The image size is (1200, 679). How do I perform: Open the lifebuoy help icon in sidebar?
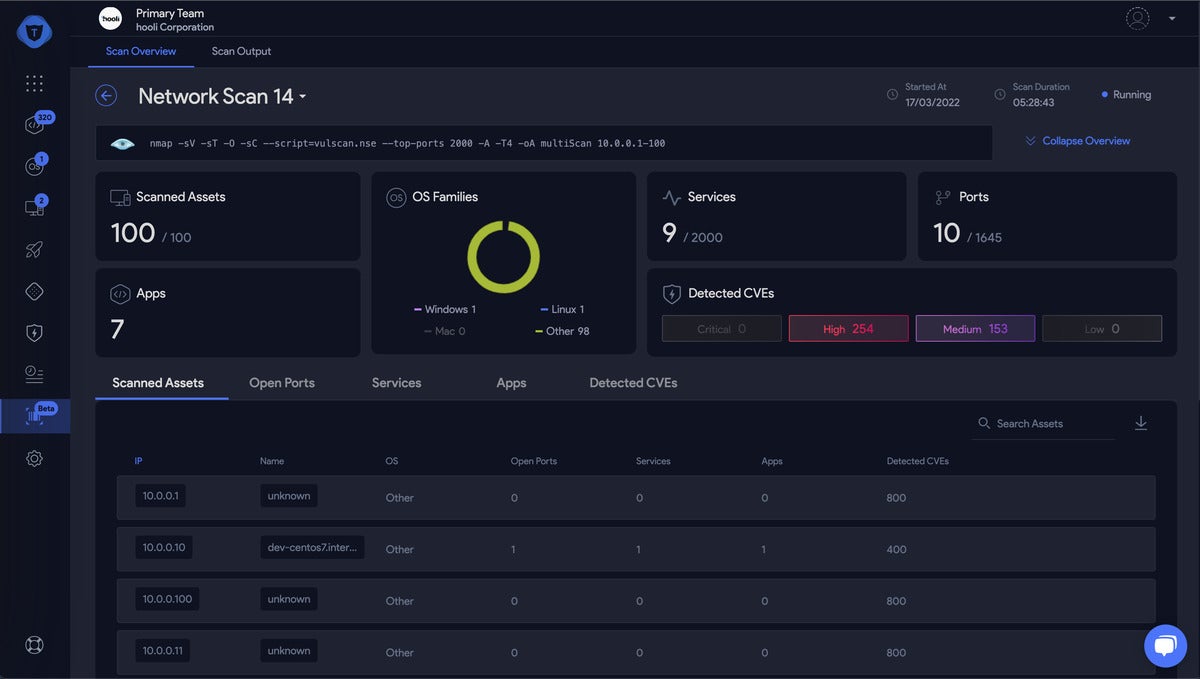pos(34,645)
